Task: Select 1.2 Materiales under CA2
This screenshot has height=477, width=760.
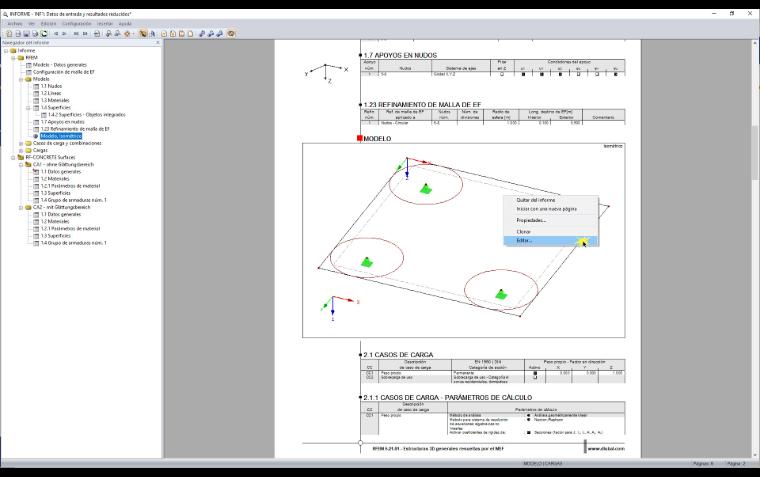Action: pos(55,221)
